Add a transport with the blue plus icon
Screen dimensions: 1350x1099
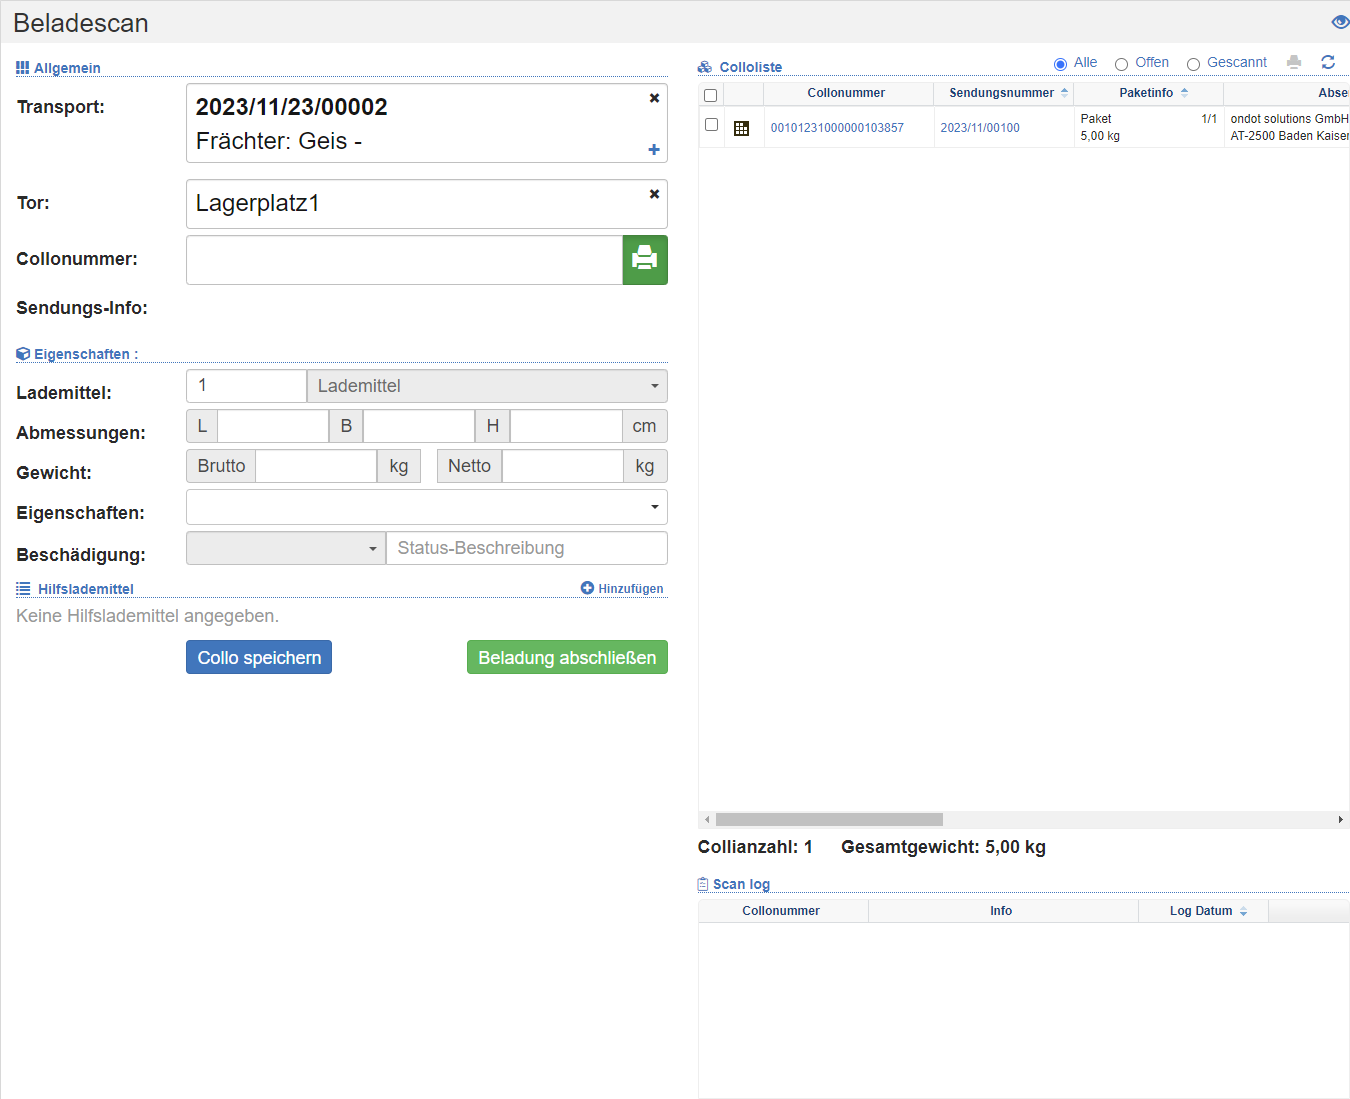click(x=654, y=150)
